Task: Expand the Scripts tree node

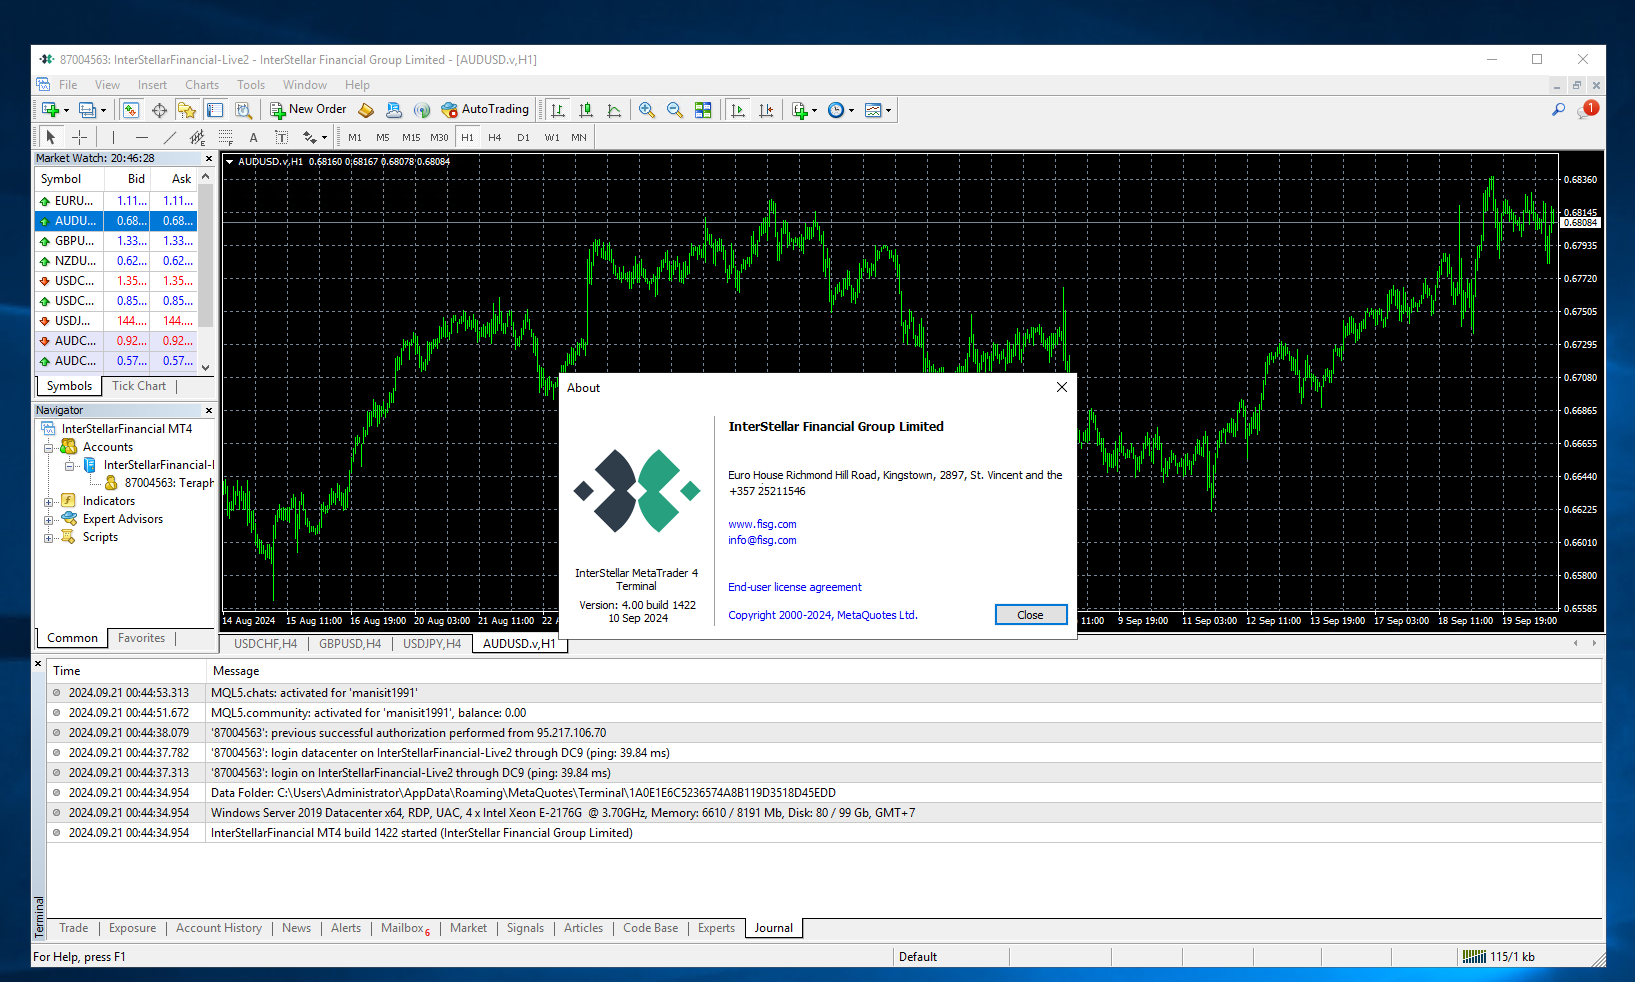Action: point(48,538)
